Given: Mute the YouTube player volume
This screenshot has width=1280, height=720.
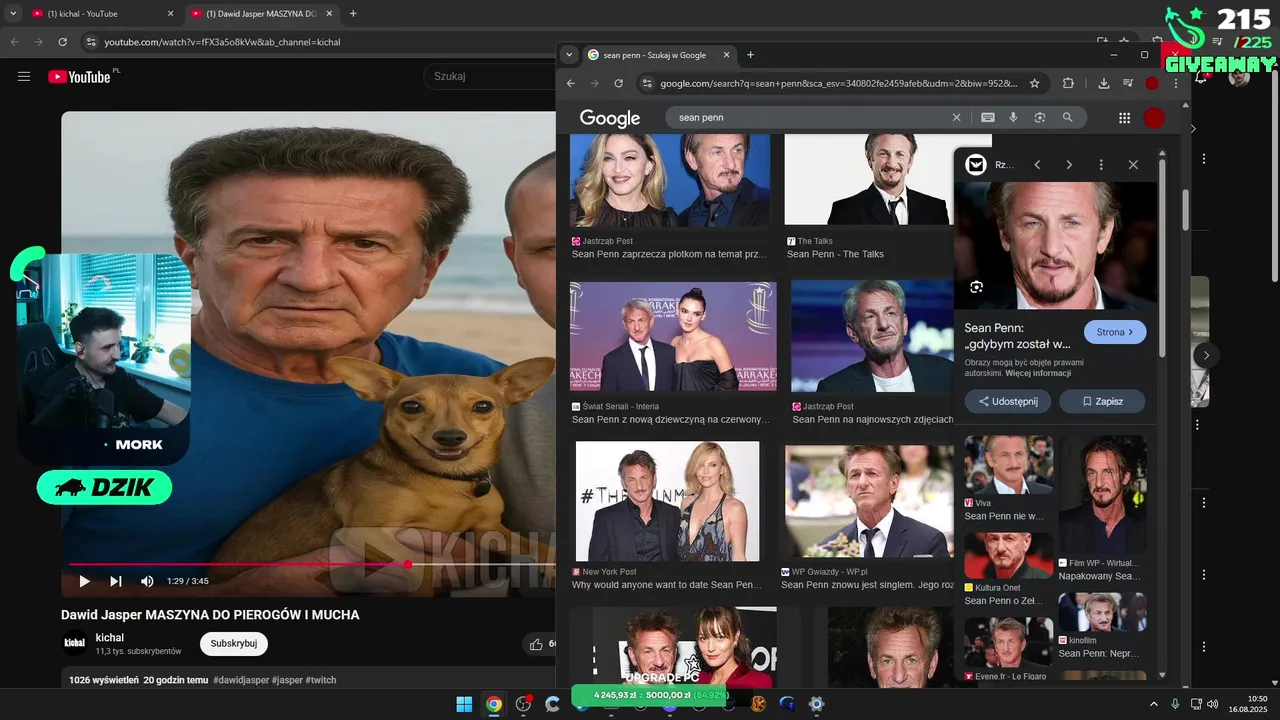Looking at the screenshot, I should 147,581.
